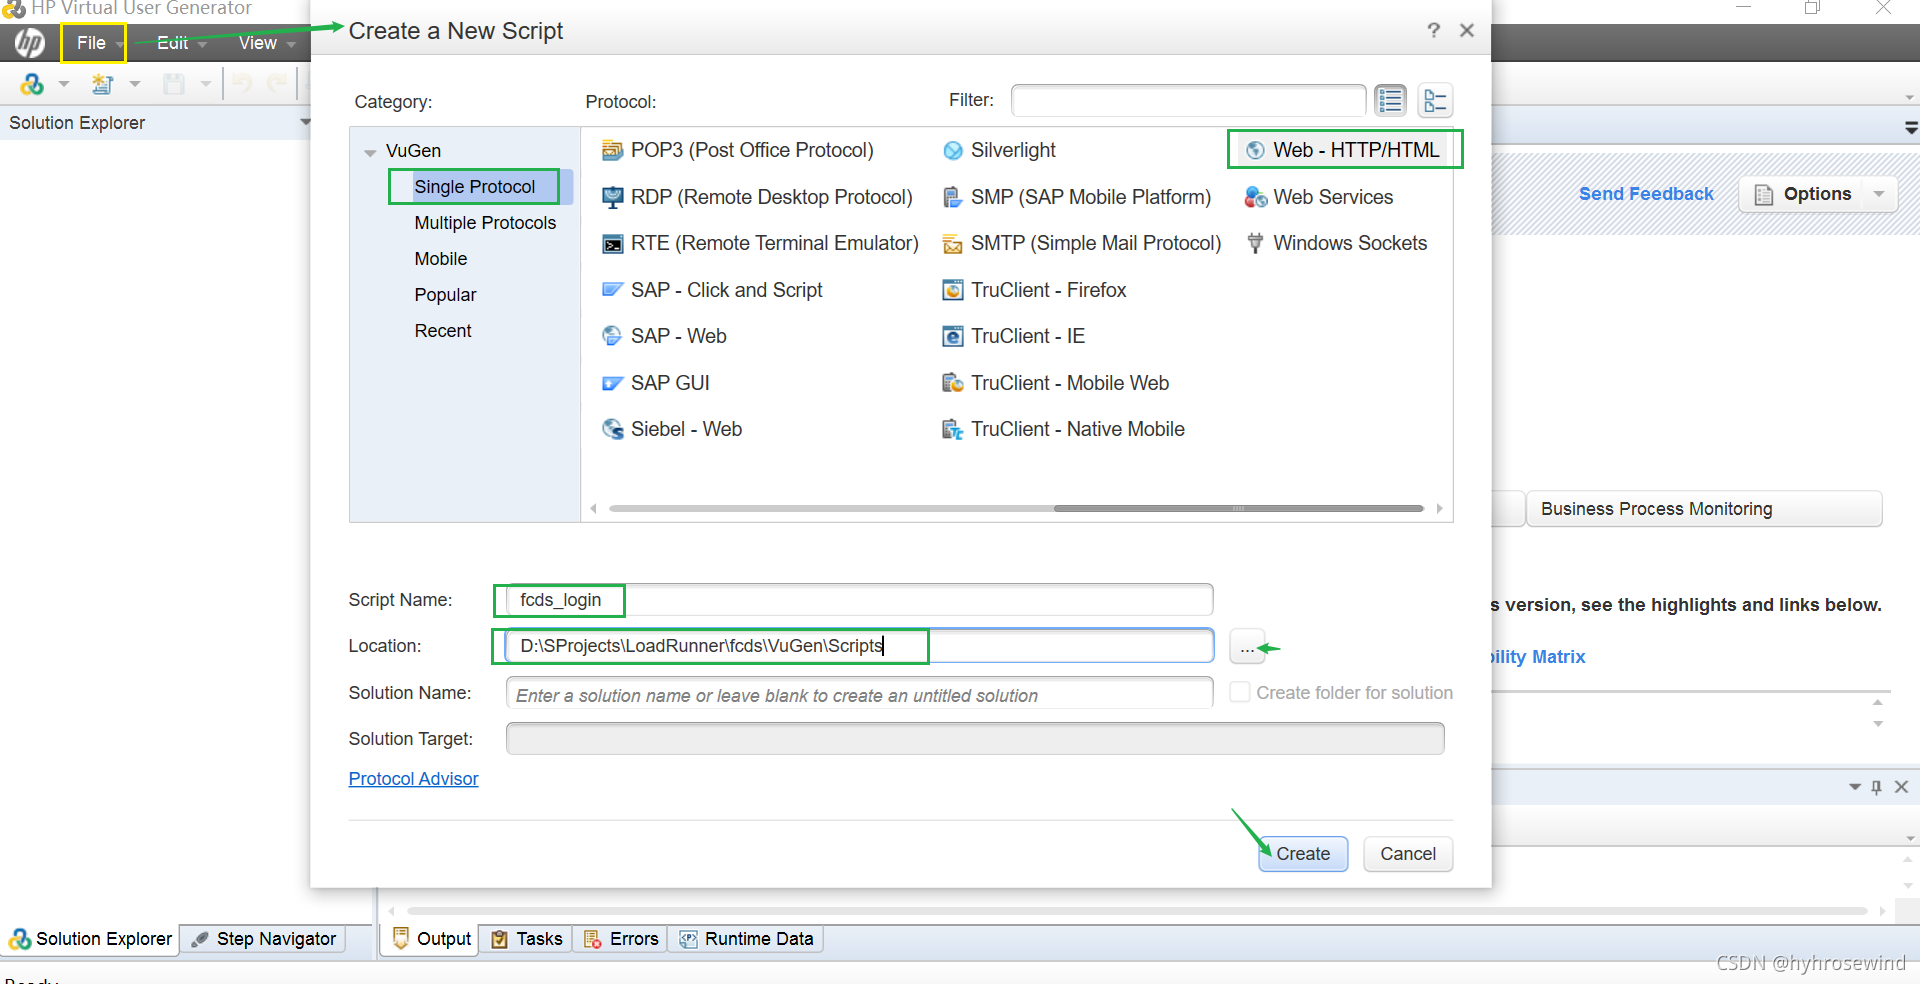
Task: Click Business Process Monitoring tab
Action: tap(1704, 509)
